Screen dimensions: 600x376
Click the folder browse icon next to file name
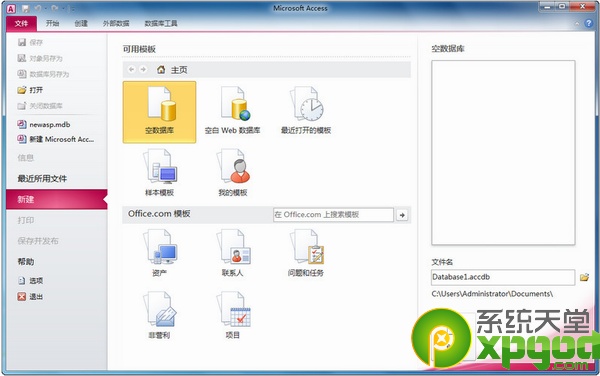[x=584, y=277]
